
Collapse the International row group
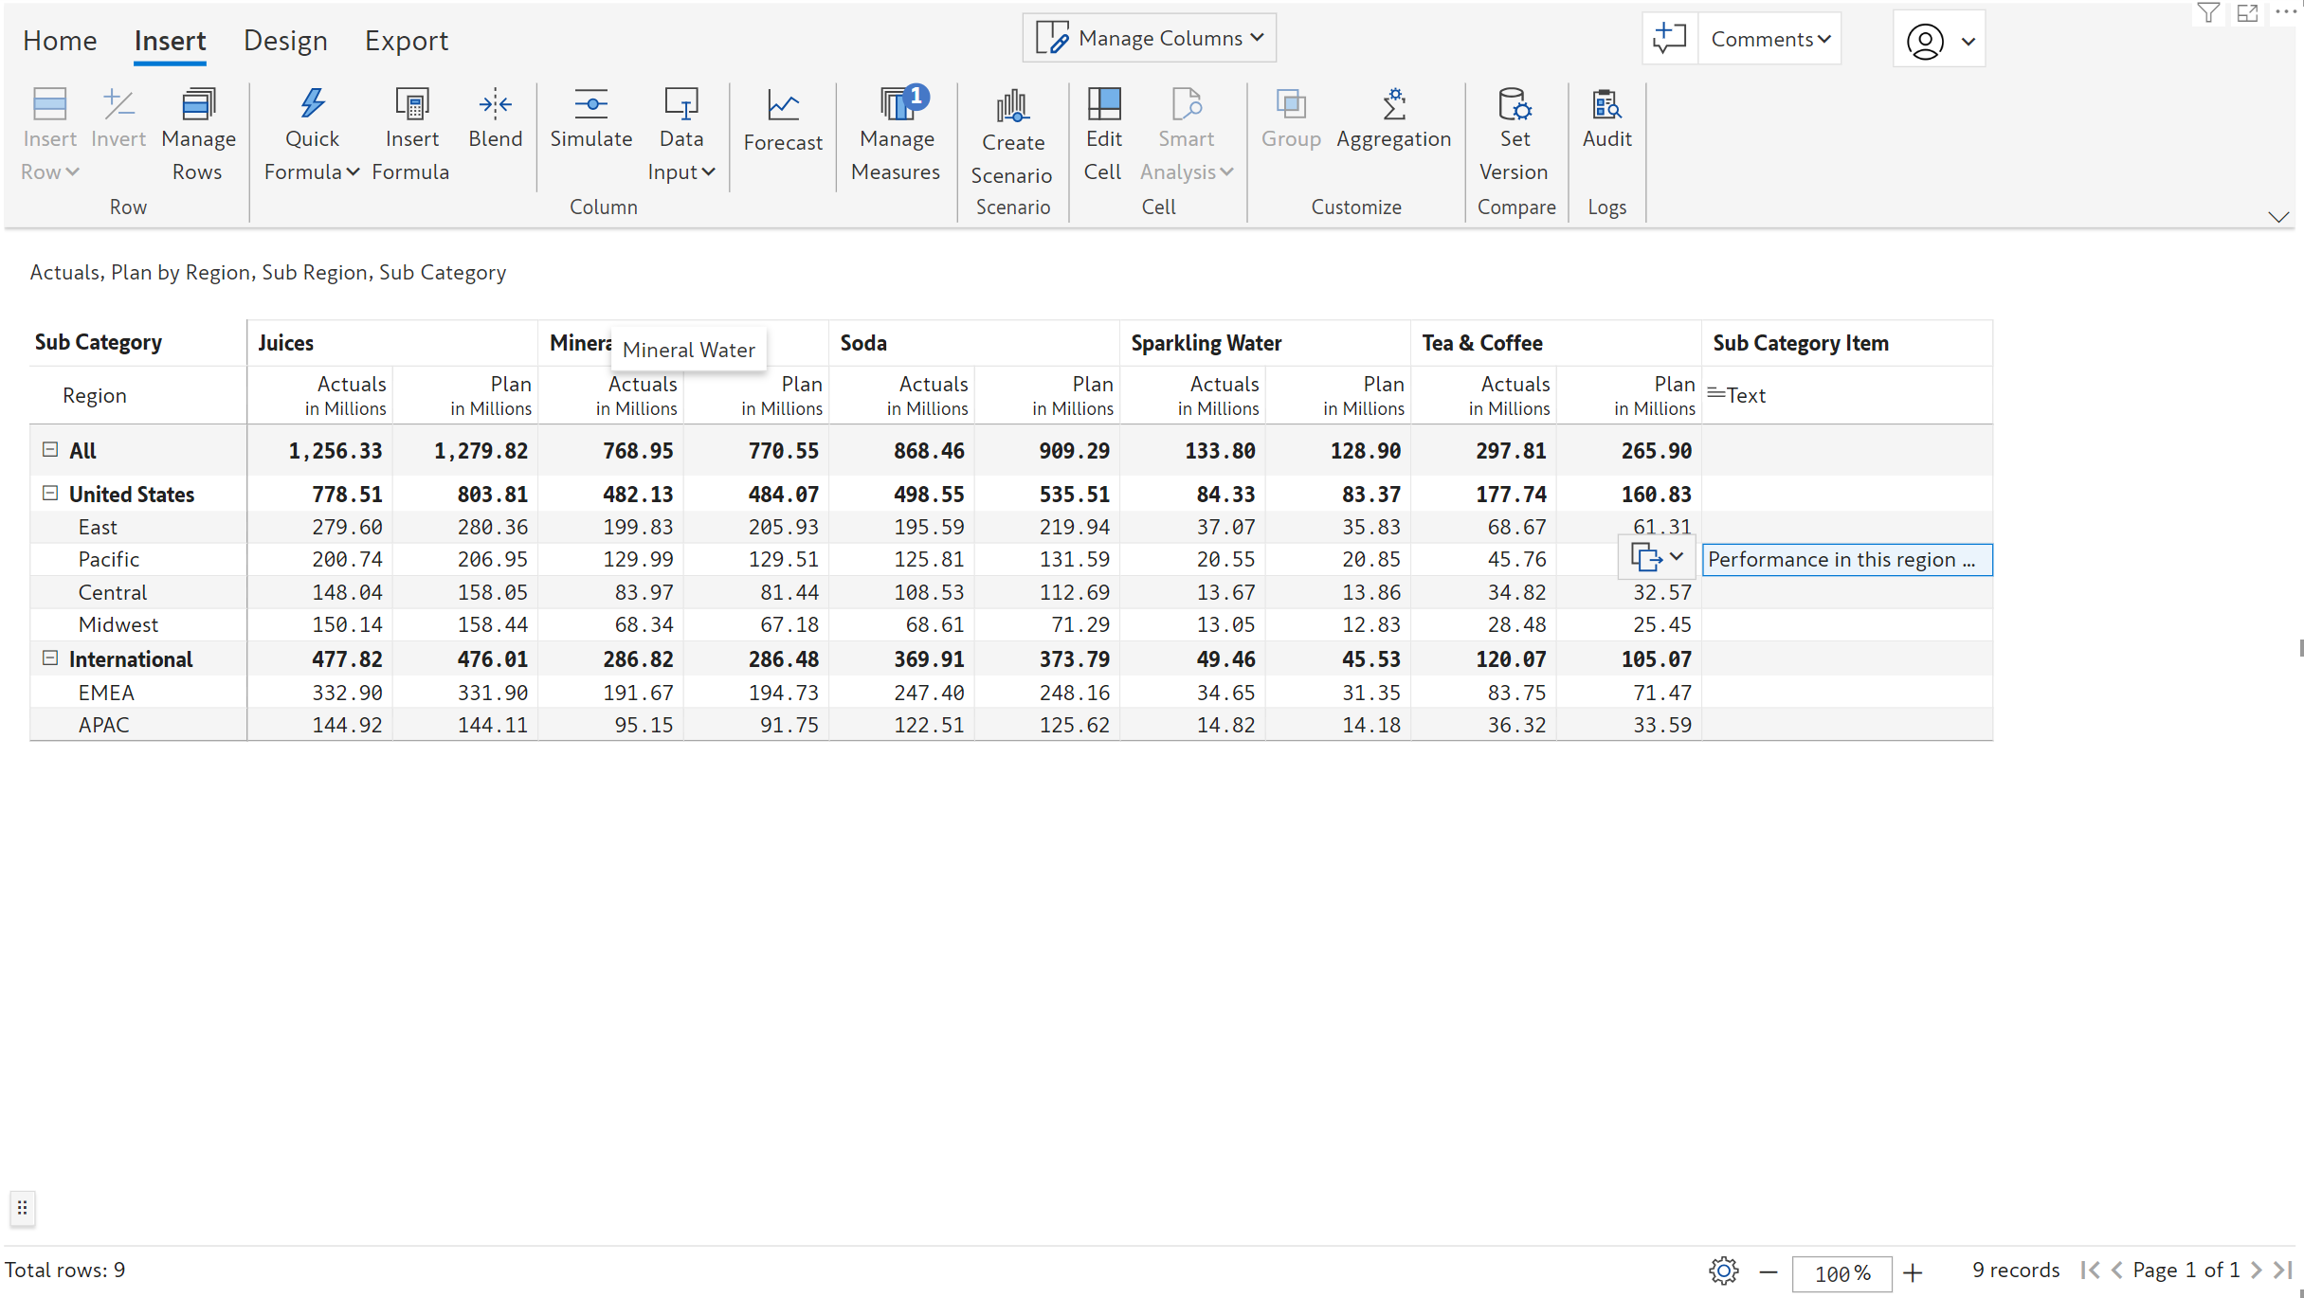coord(50,658)
